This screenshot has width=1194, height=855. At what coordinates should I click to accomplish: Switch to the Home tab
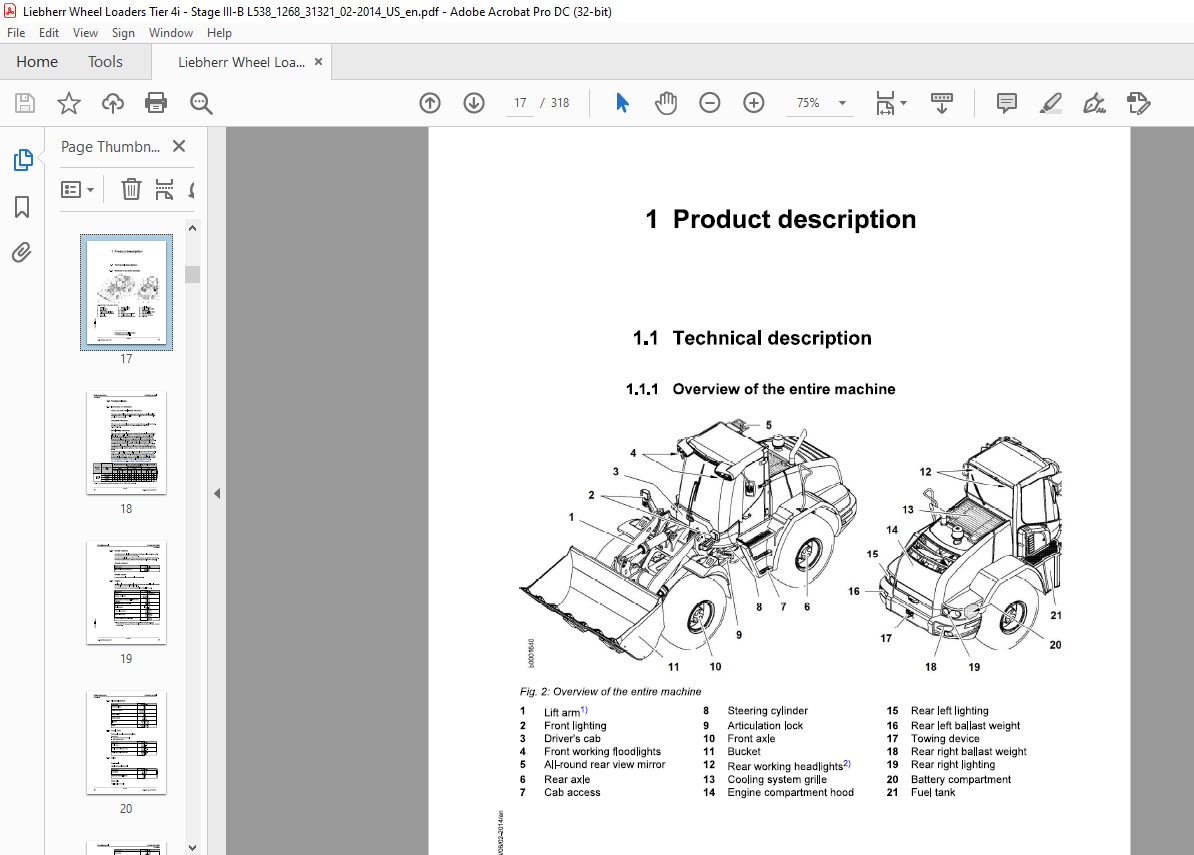[37, 62]
